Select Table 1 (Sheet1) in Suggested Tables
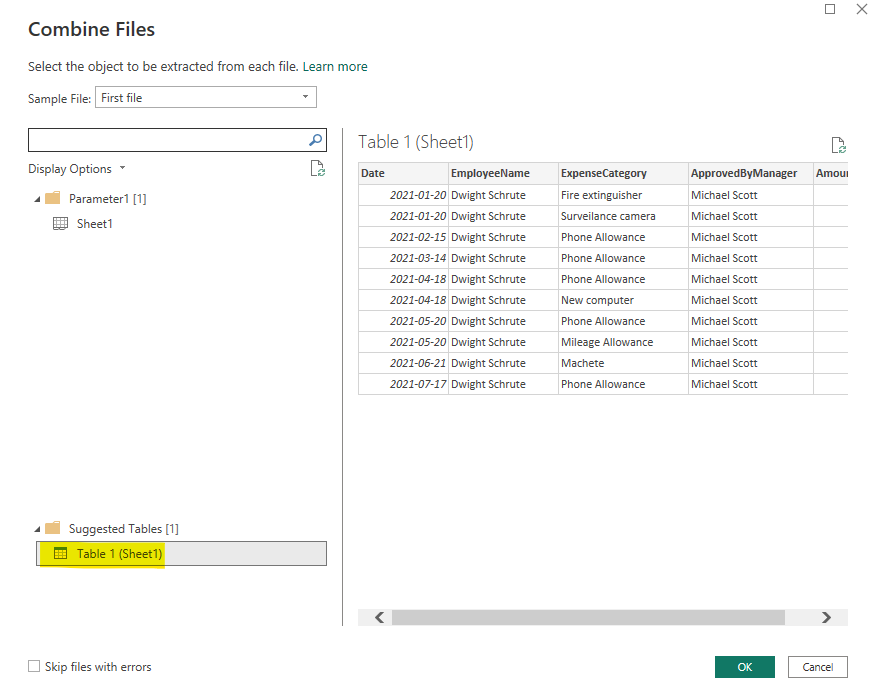 click(181, 553)
